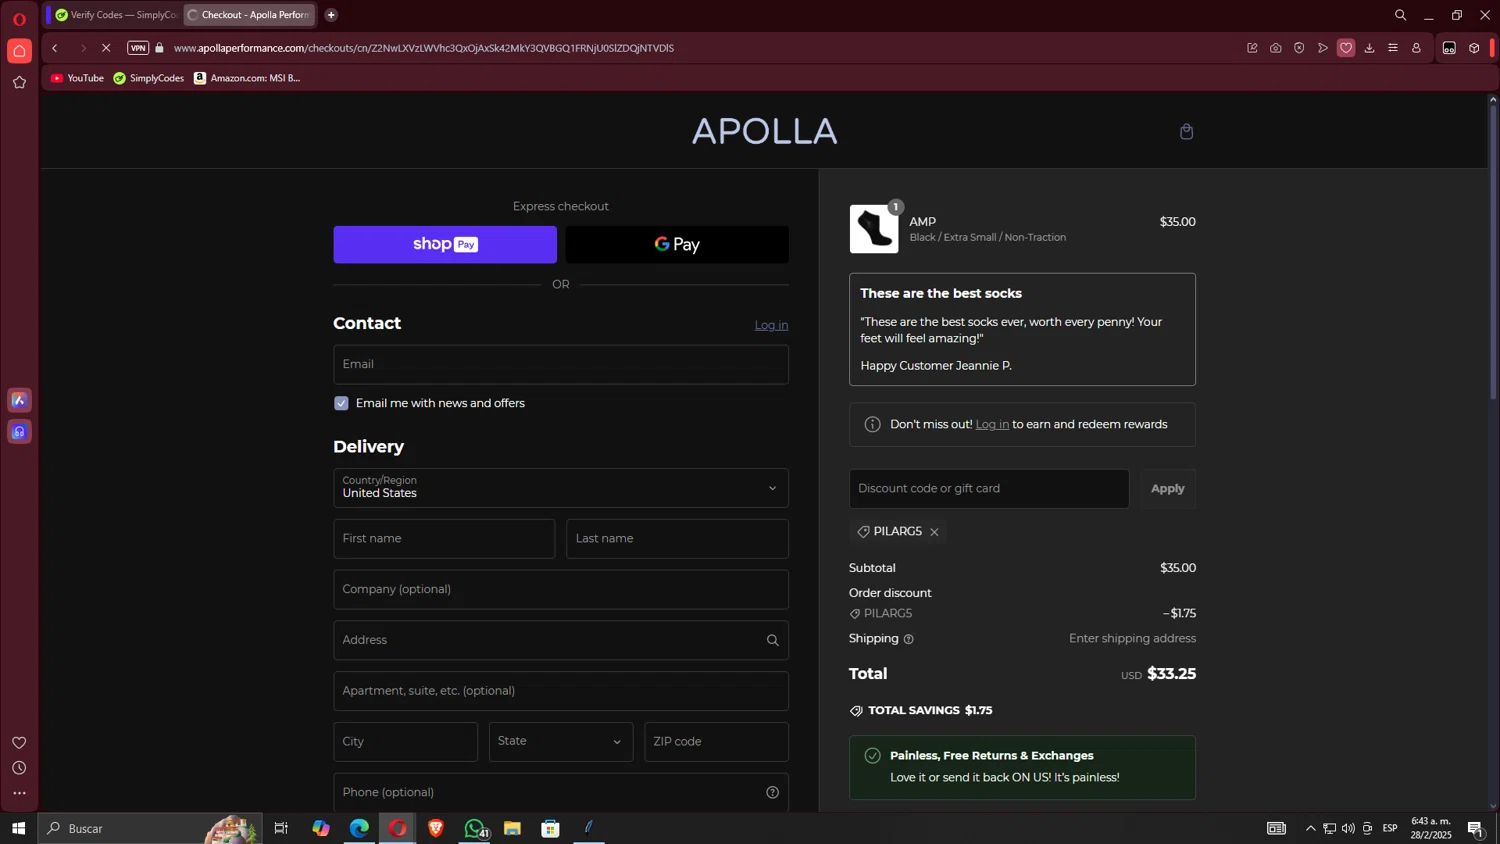Open the Aria AI sidebar icon

click(x=19, y=400)
